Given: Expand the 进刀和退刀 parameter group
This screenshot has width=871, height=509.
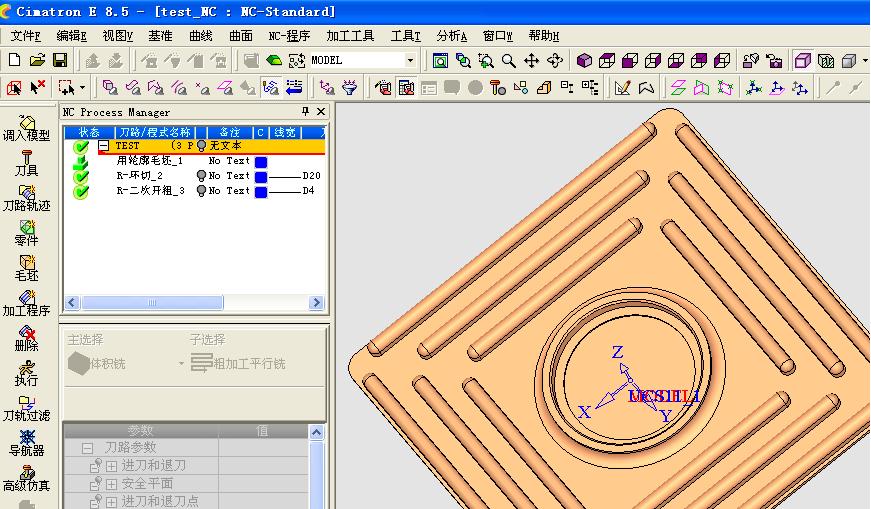Looking at the screenshot, I should tap(111, 466).
